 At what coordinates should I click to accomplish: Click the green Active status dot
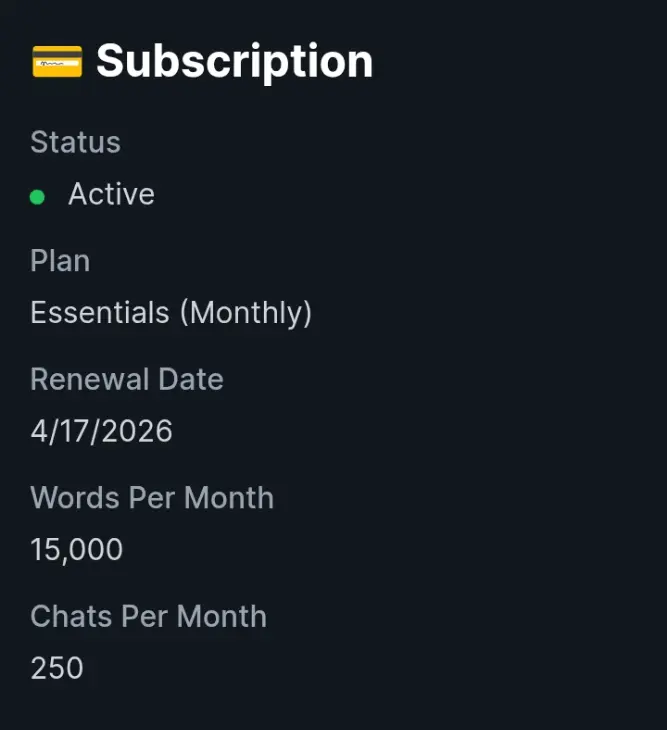tap(37, 197)
